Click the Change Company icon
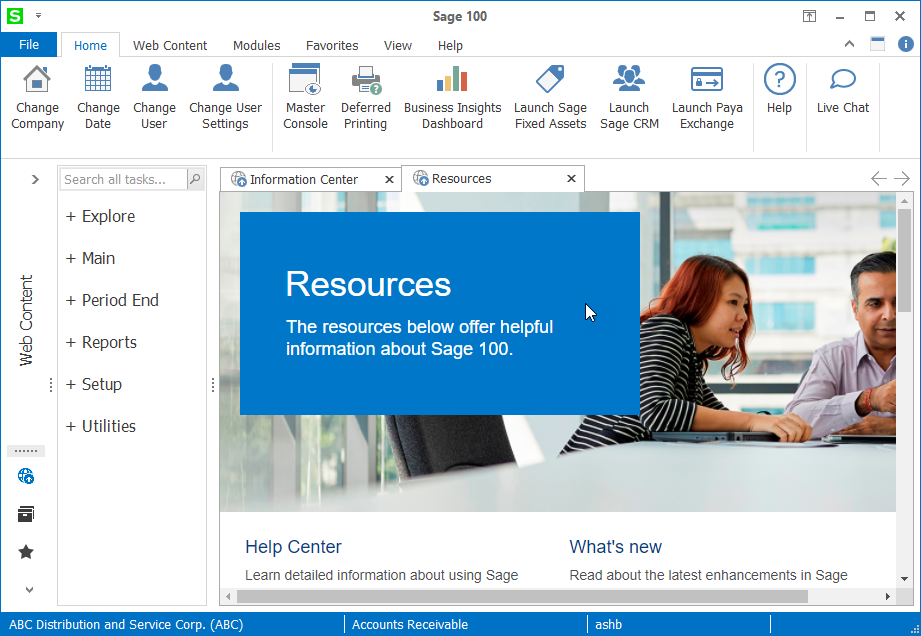This screenshot has height=636, width=921. (37, 80)
